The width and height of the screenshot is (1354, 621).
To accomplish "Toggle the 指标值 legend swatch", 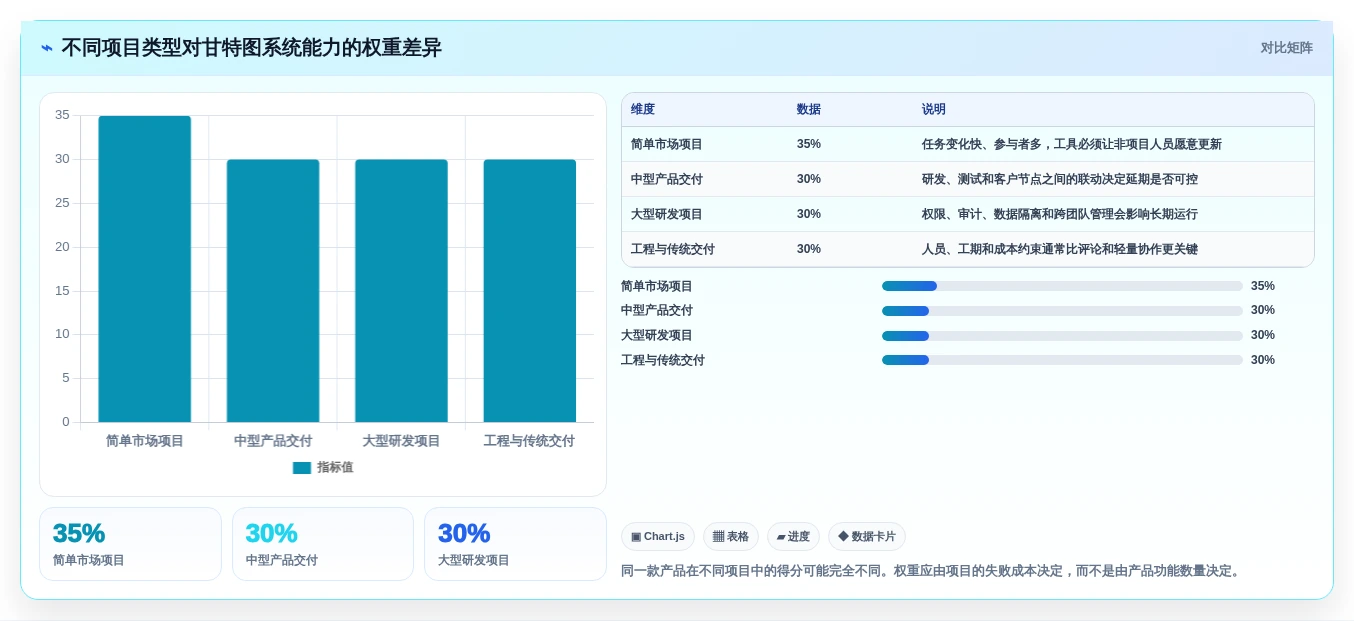I will [x=302, y=468].
